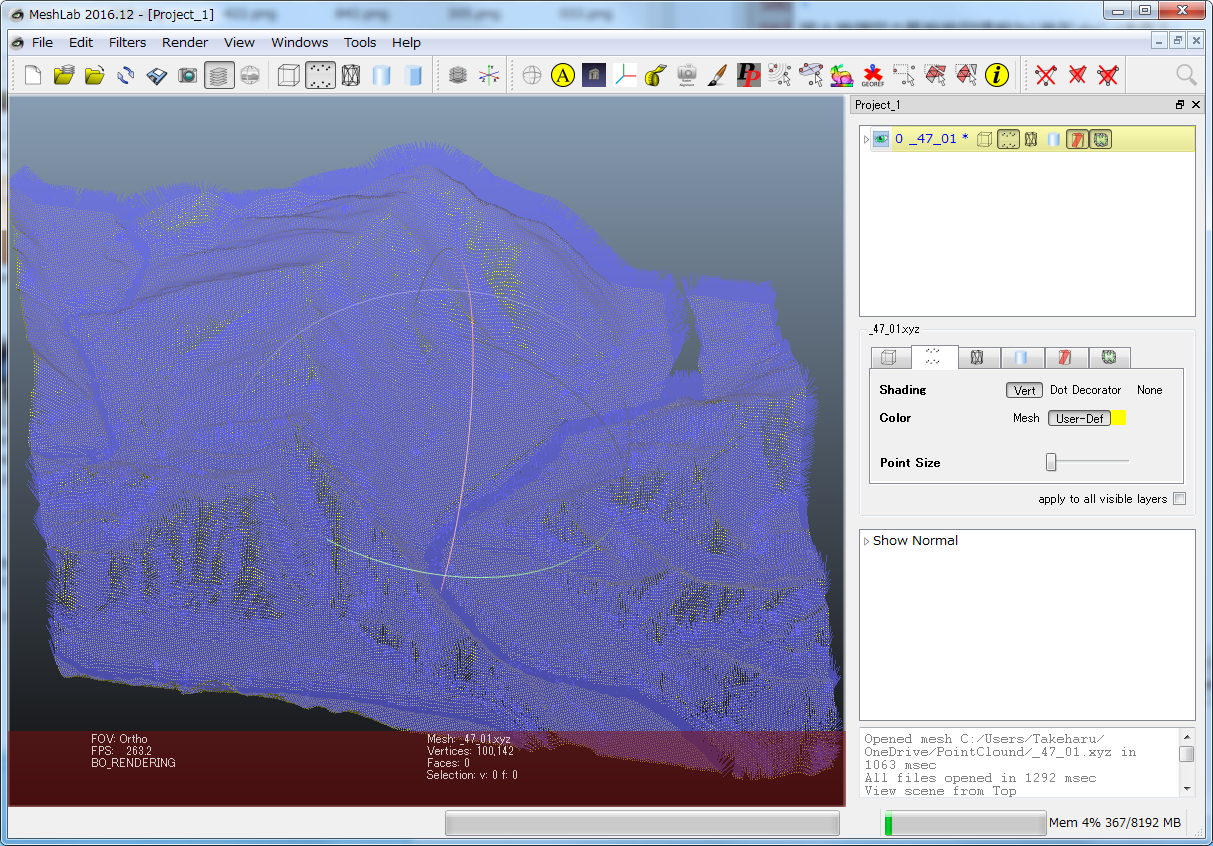Expand the _47_01 layer tree arrow
1213x846 pixels.
click(866, 140)
